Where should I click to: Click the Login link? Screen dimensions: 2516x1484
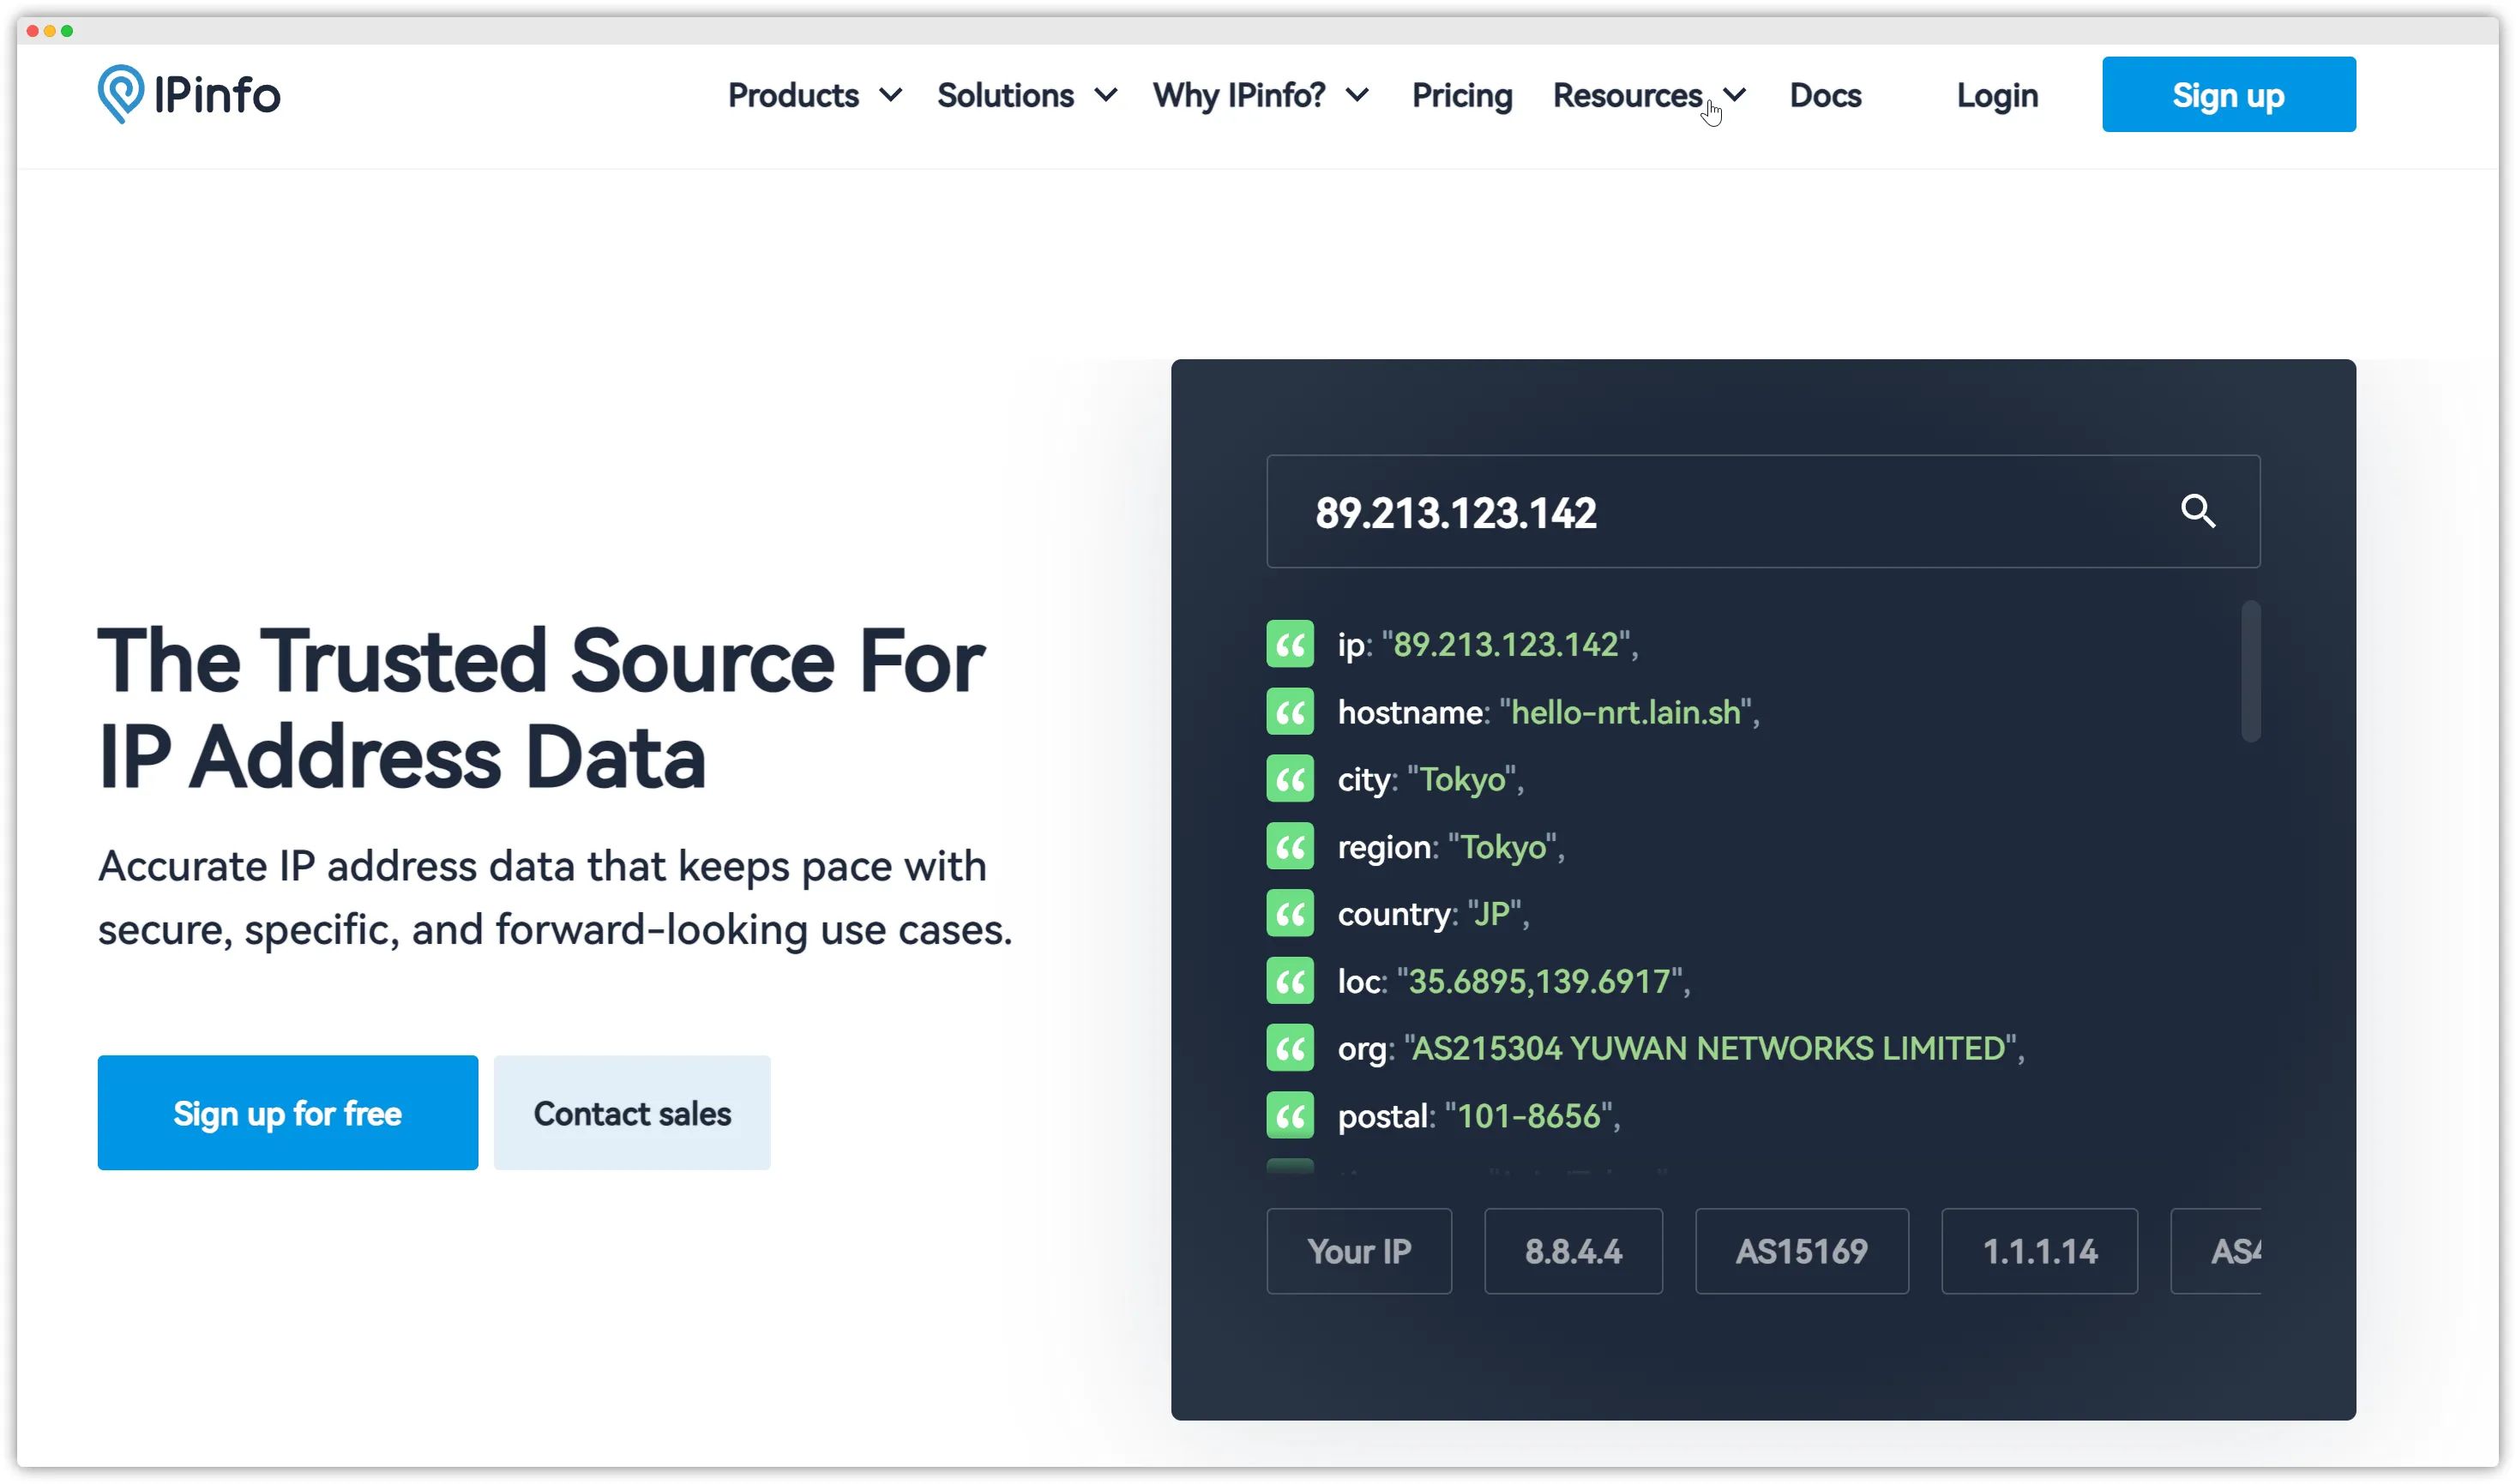tap(1997, 95)
